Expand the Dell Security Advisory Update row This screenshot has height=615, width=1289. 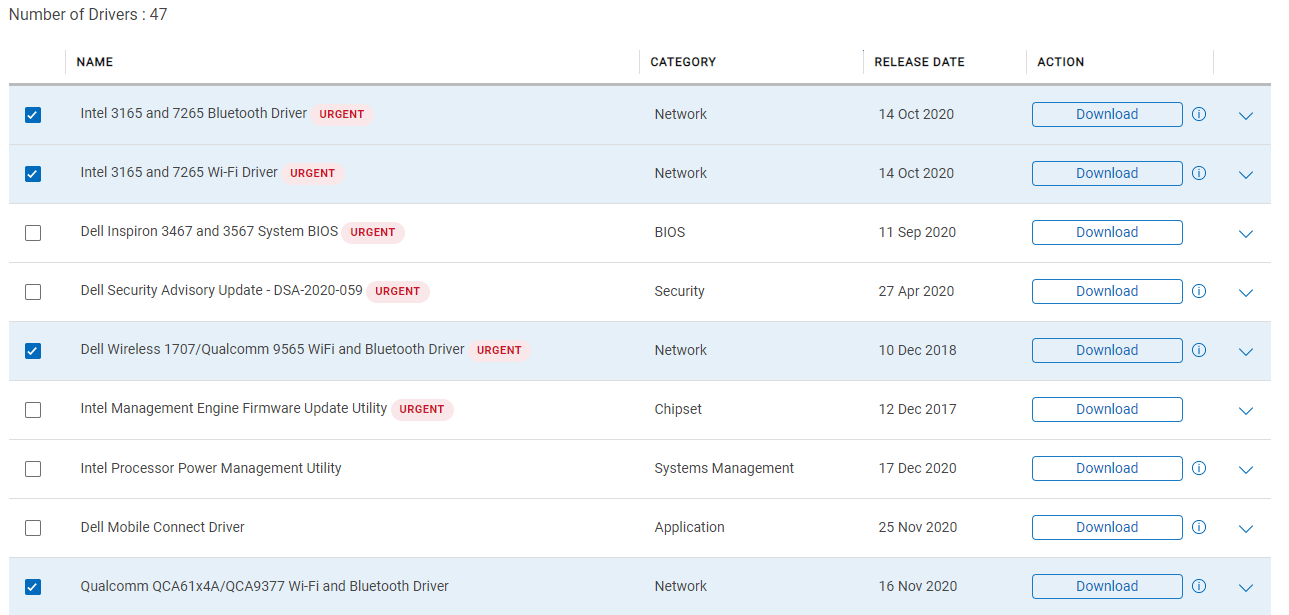[x=1246, y=293]
